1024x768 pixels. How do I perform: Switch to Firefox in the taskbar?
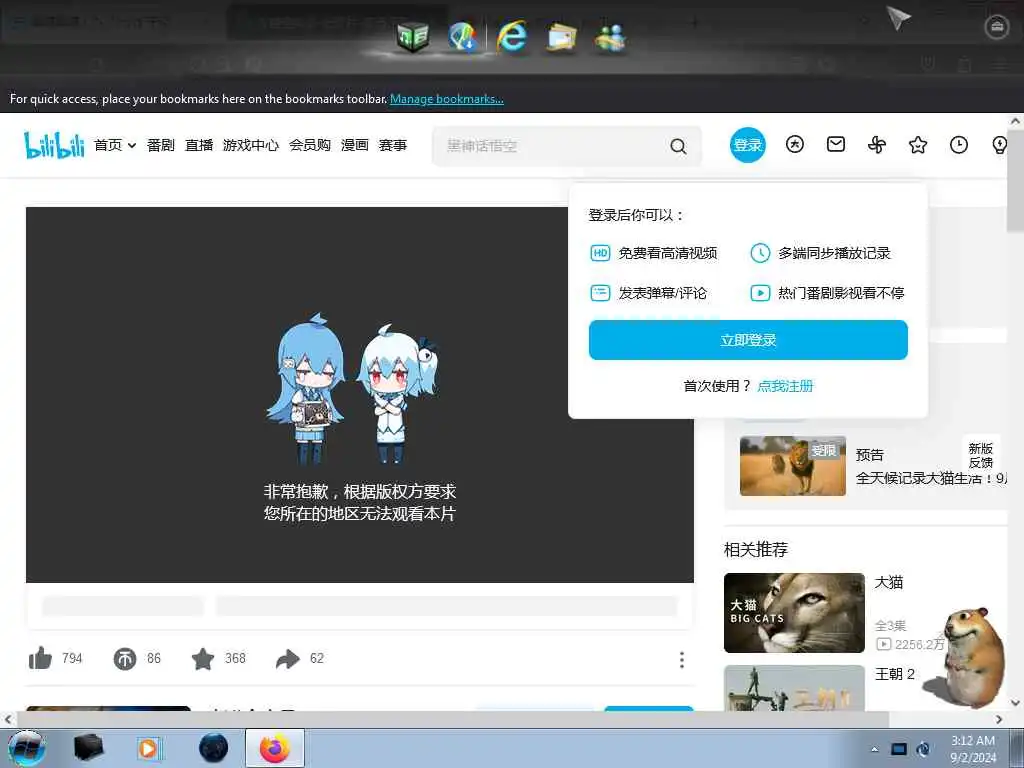pyautogui.click(x=275, y=748)
